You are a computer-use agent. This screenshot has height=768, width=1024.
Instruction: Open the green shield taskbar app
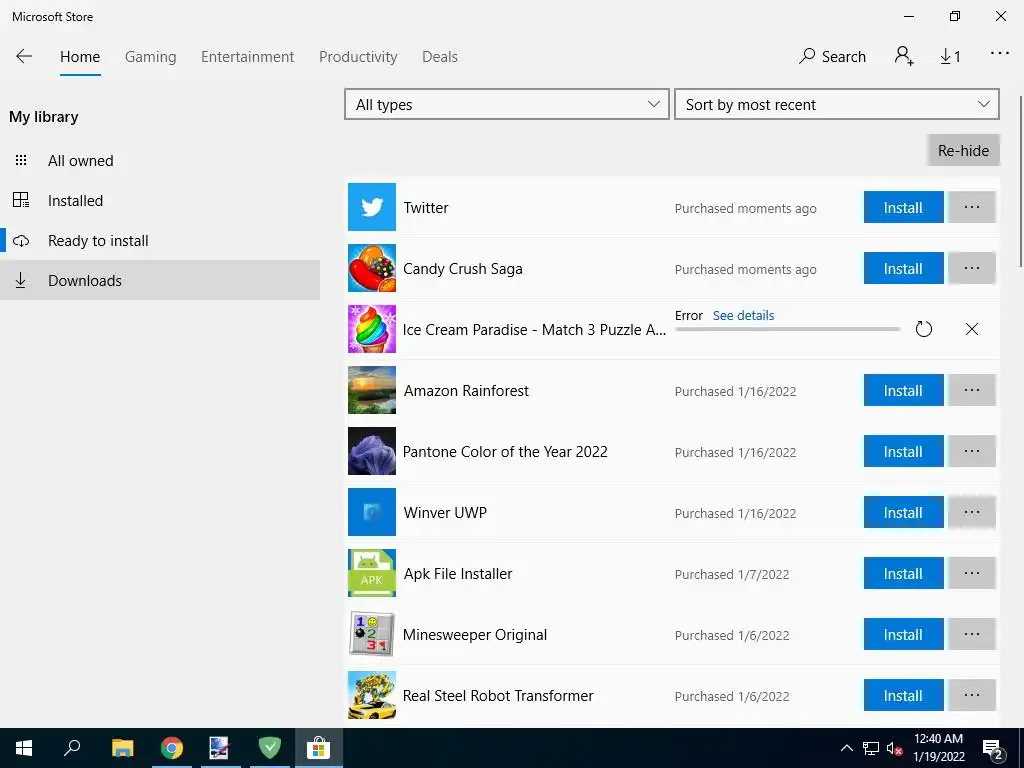[x=269, y=748]
